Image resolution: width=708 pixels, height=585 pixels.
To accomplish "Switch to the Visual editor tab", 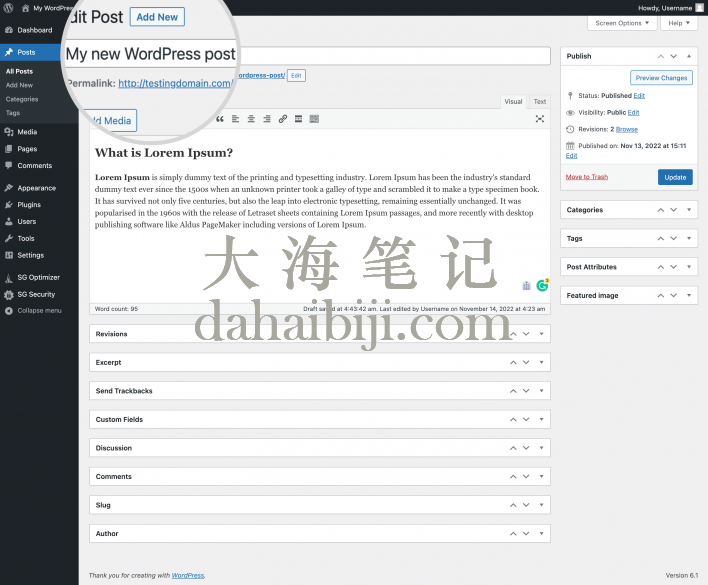I will pos(513,102).
